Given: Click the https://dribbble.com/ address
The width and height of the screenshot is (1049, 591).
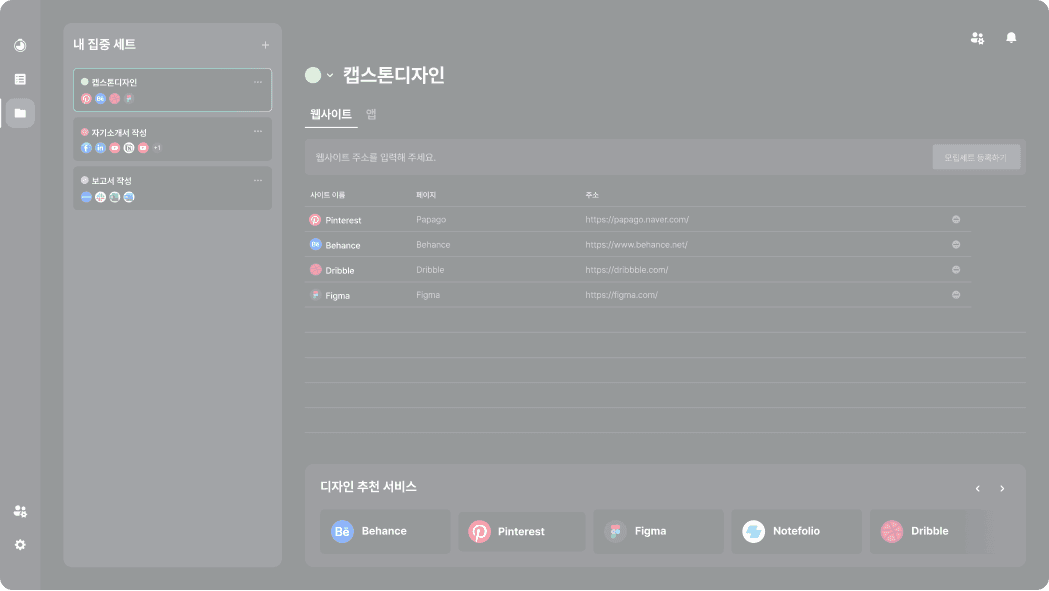Looking at the screenshot, I should pos(627,270).
